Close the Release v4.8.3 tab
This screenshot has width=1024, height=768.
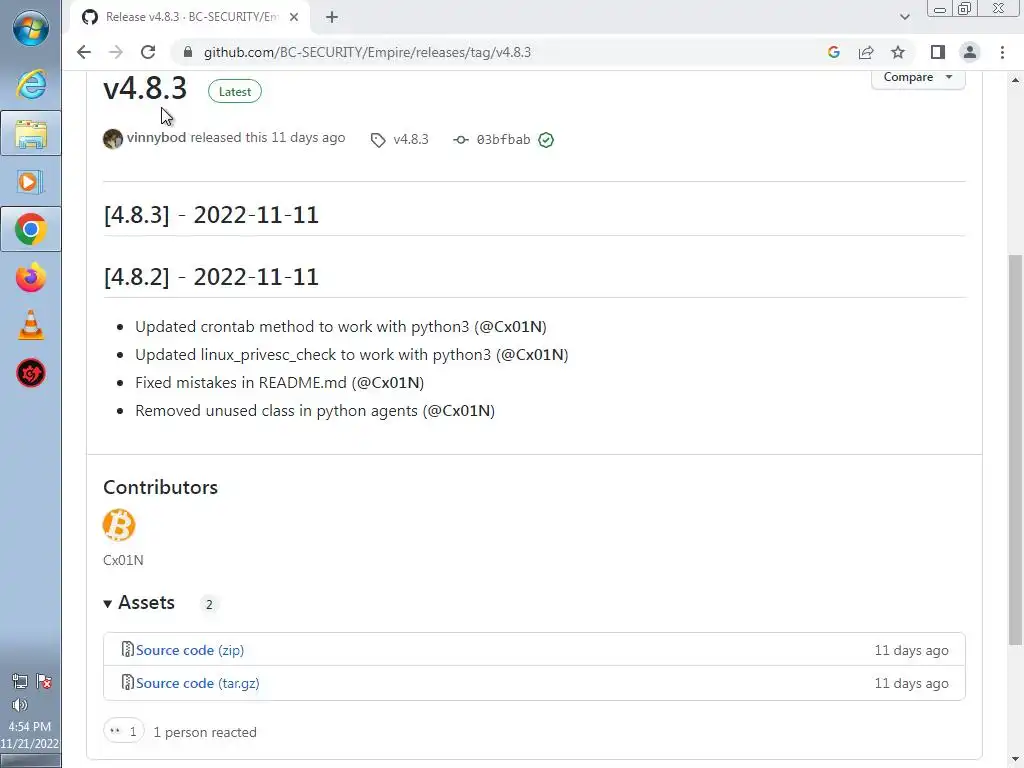(294, 17)
